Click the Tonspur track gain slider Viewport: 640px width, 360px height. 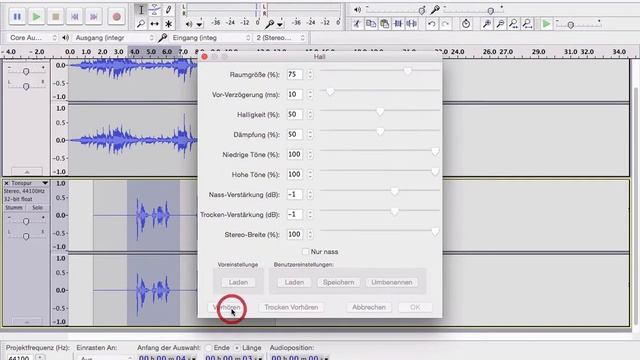26,221
